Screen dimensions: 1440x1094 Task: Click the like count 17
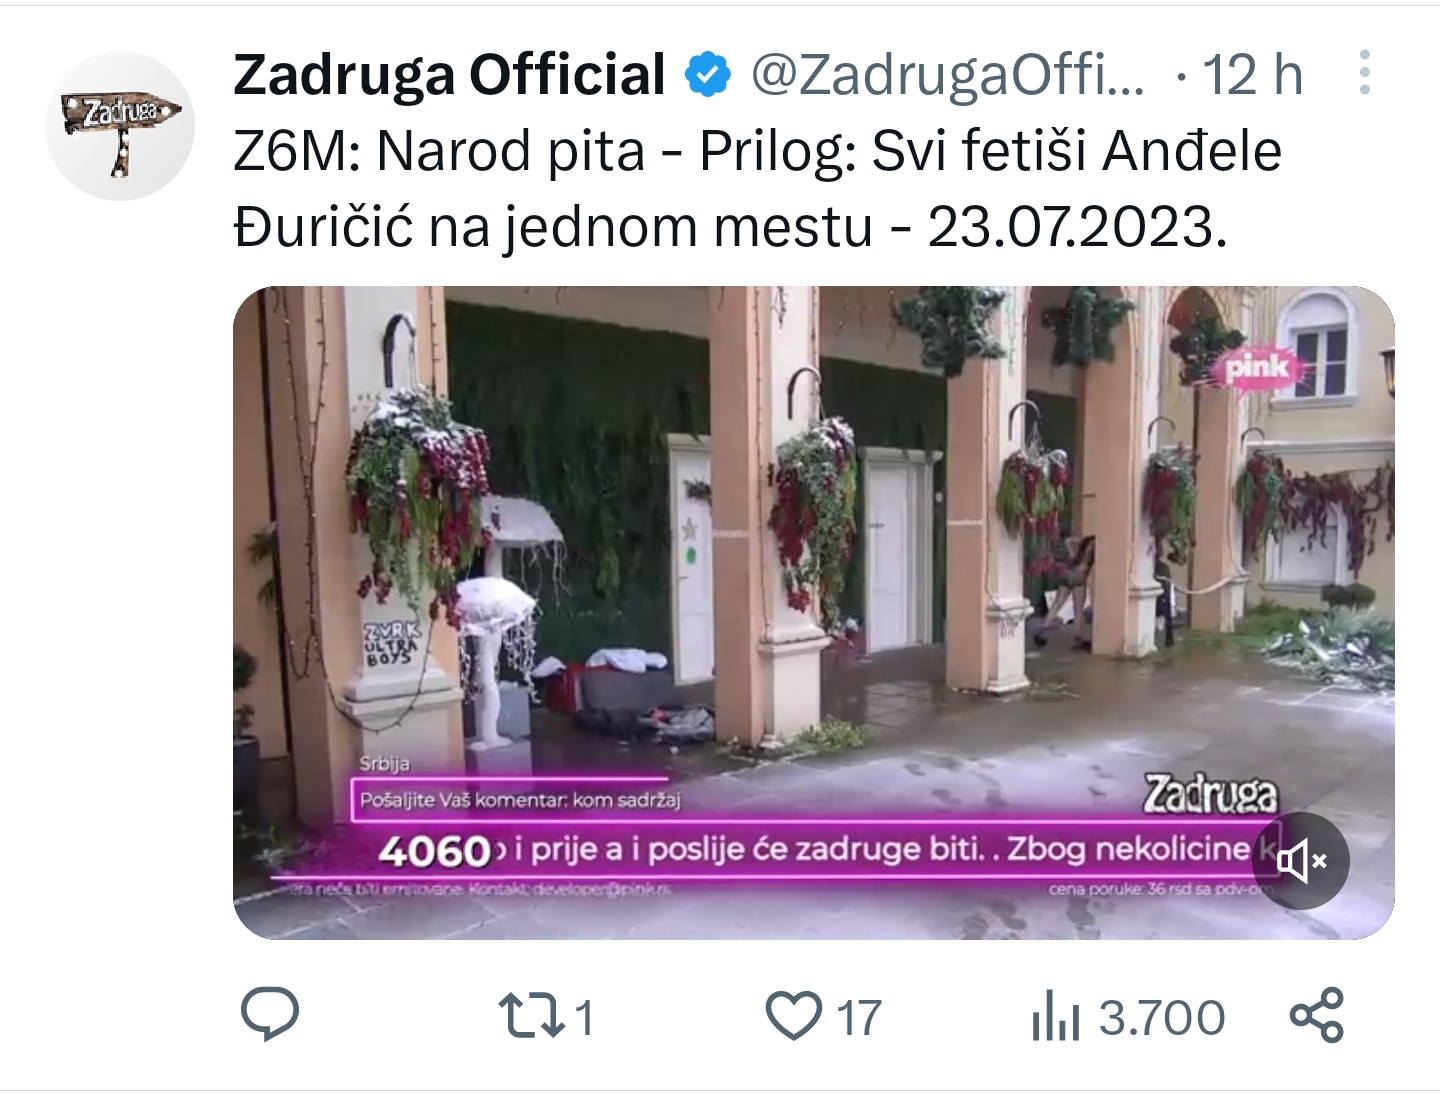tap(859, 1018)
